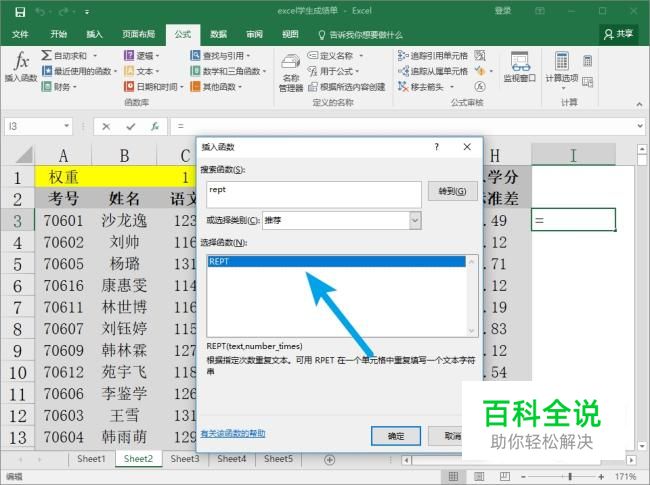Click the Select All corner triangle
Screen dimensions: 650x485
24,155
